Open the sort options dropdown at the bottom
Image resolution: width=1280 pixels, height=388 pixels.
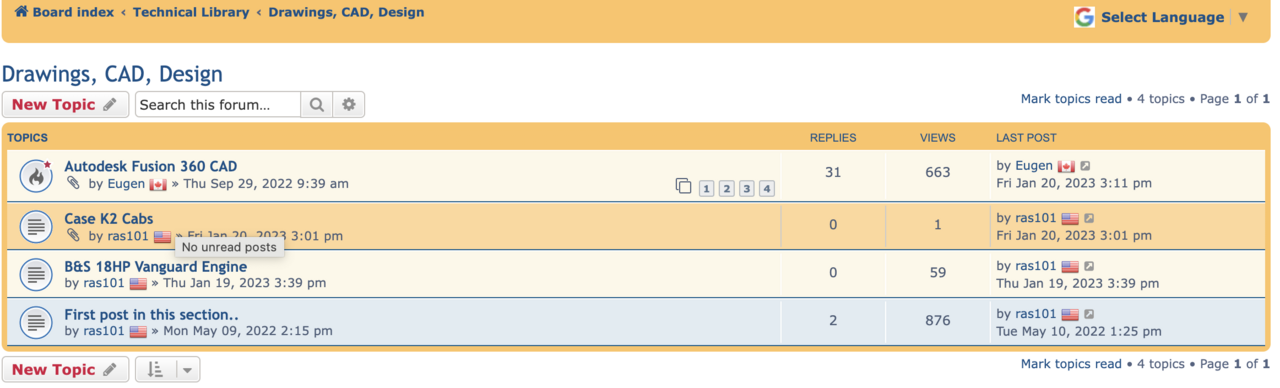168,370
